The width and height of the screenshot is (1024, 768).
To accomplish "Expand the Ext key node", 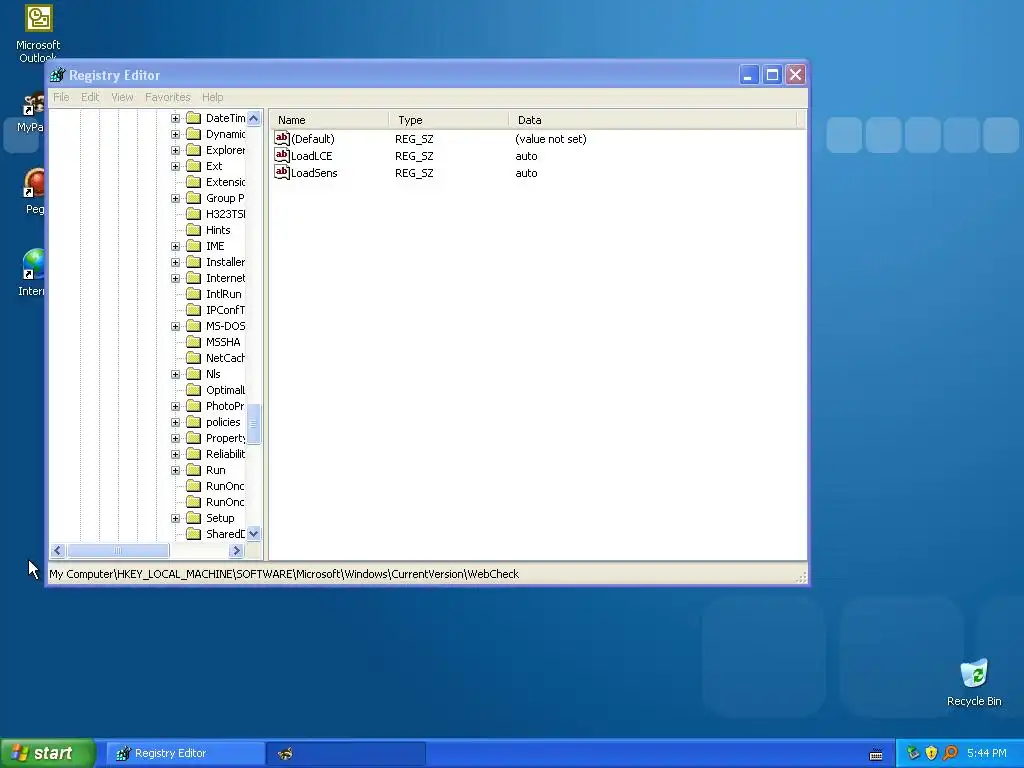I will click(175, 167).
